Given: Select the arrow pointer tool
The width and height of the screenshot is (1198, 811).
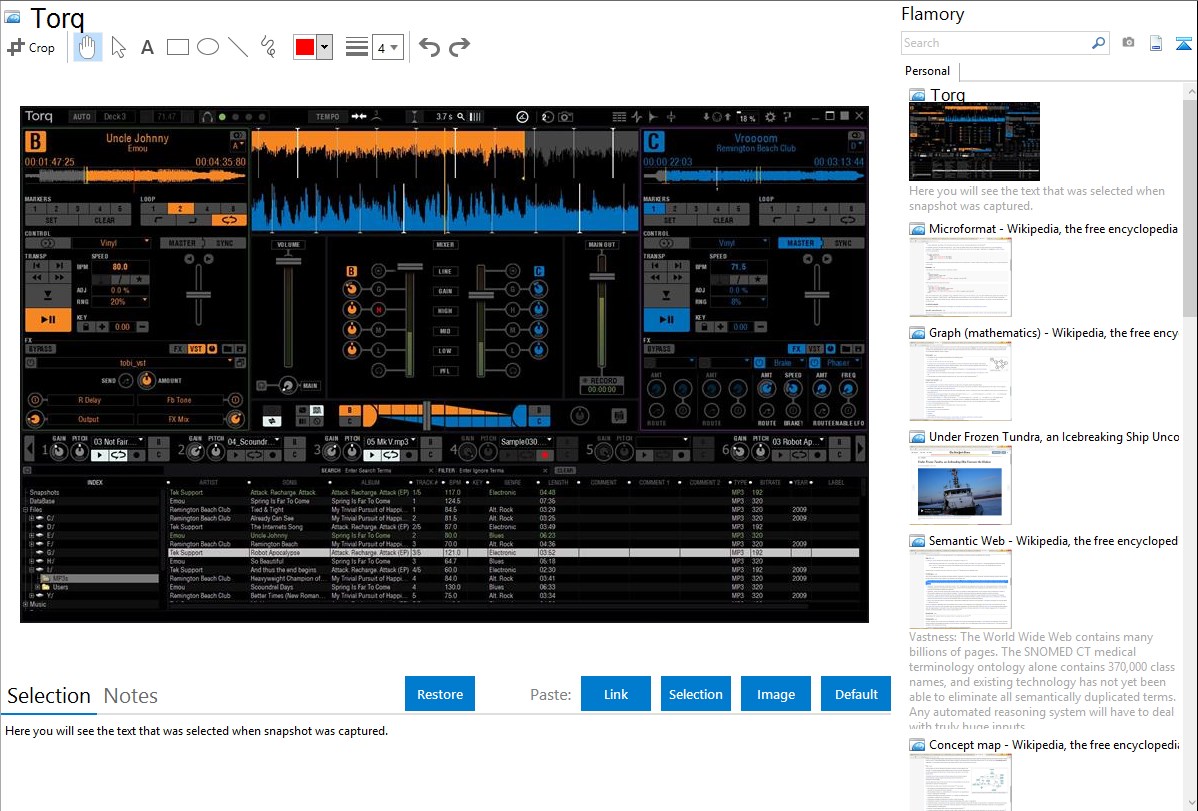Looking at the screenshot, I should point(118,47).
